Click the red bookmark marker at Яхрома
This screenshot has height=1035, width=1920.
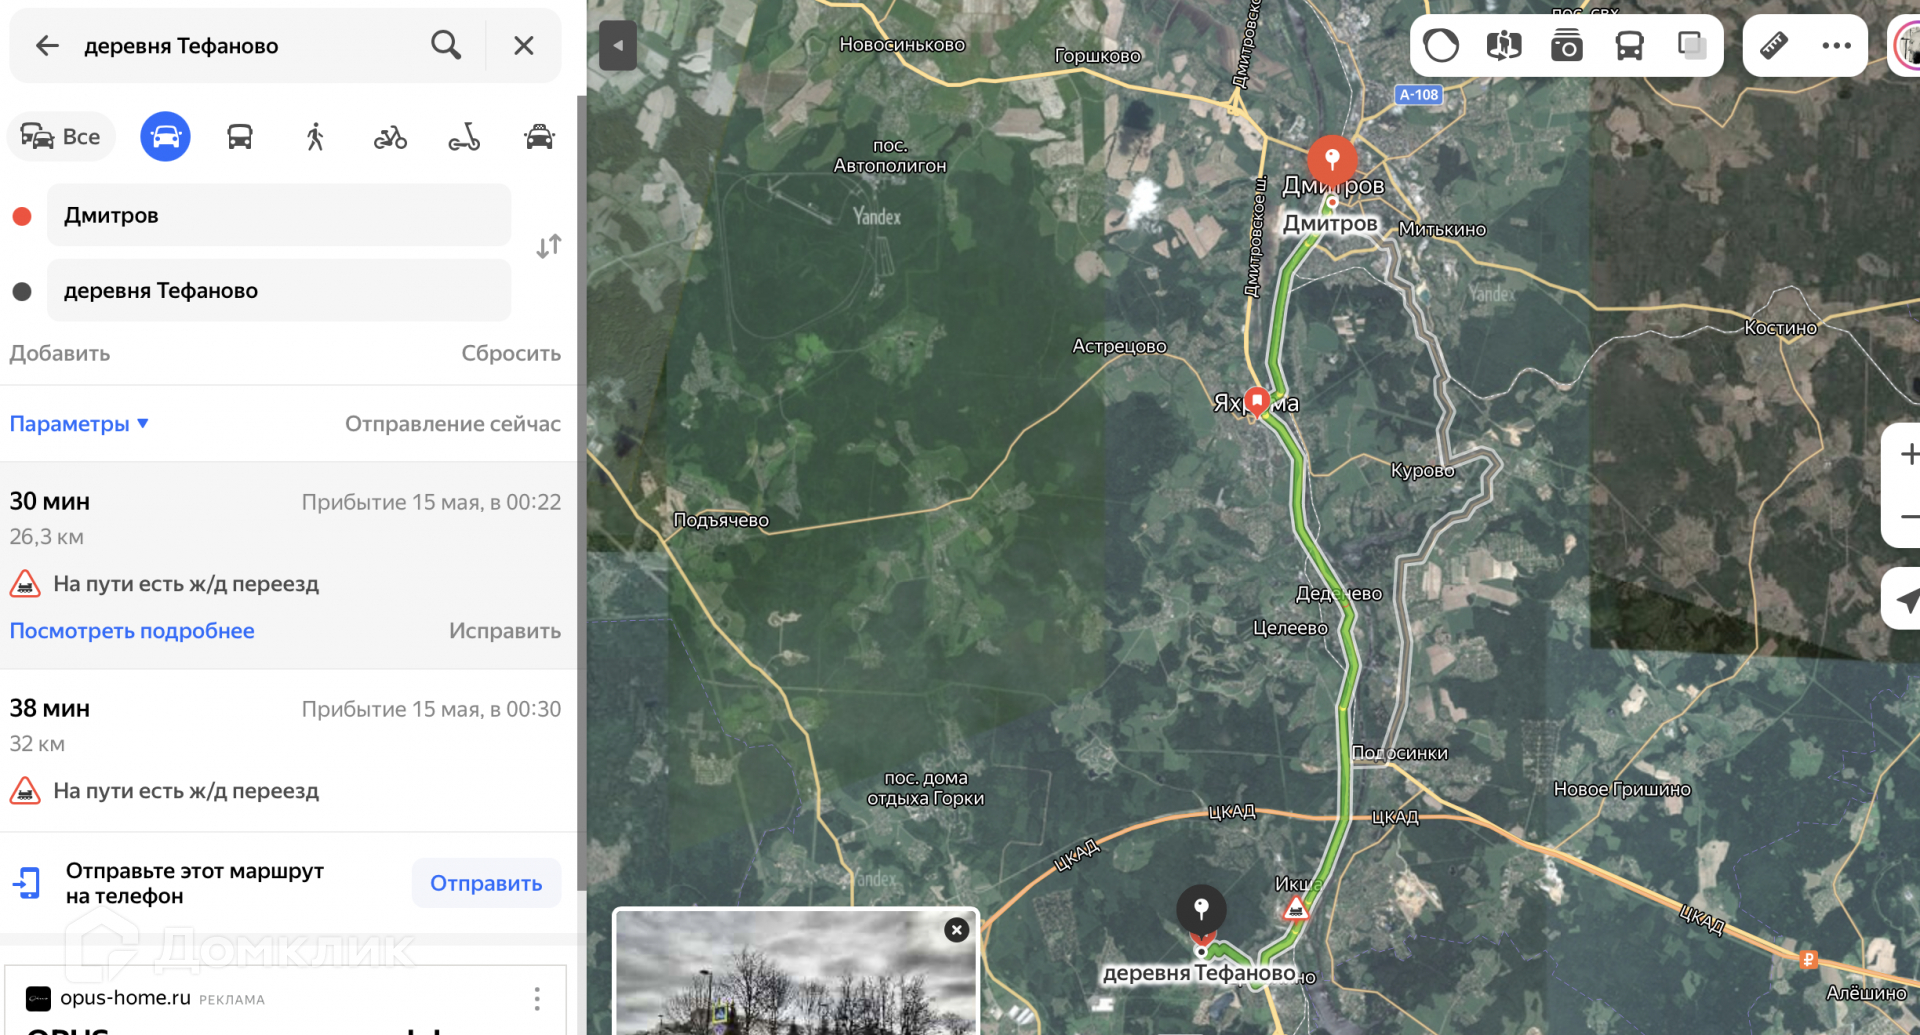(1257, 401)
